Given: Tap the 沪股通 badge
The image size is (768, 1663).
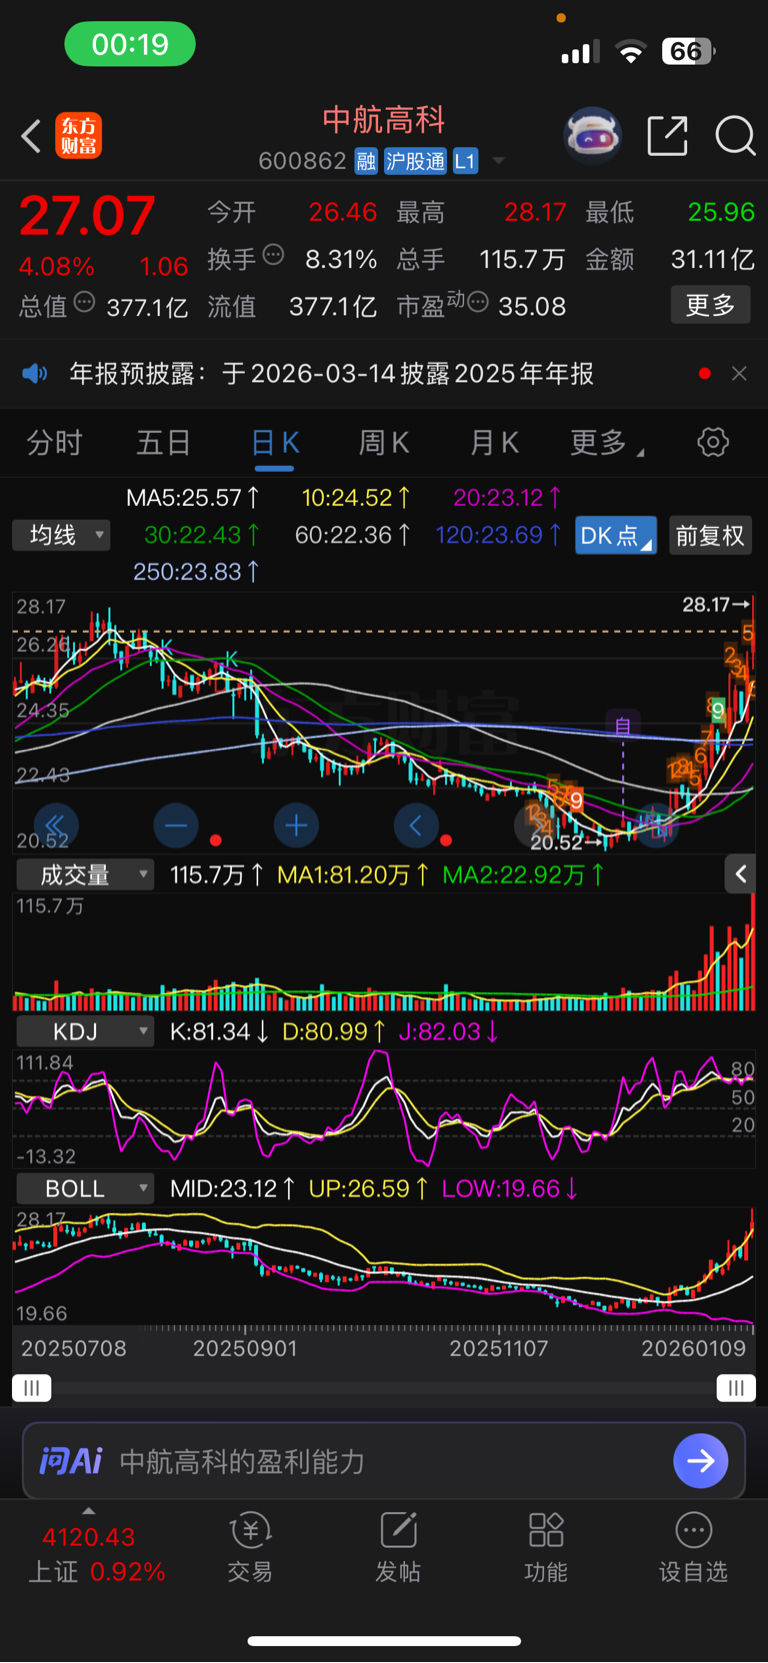Looking at the screenshot, I should coord(415,161).
